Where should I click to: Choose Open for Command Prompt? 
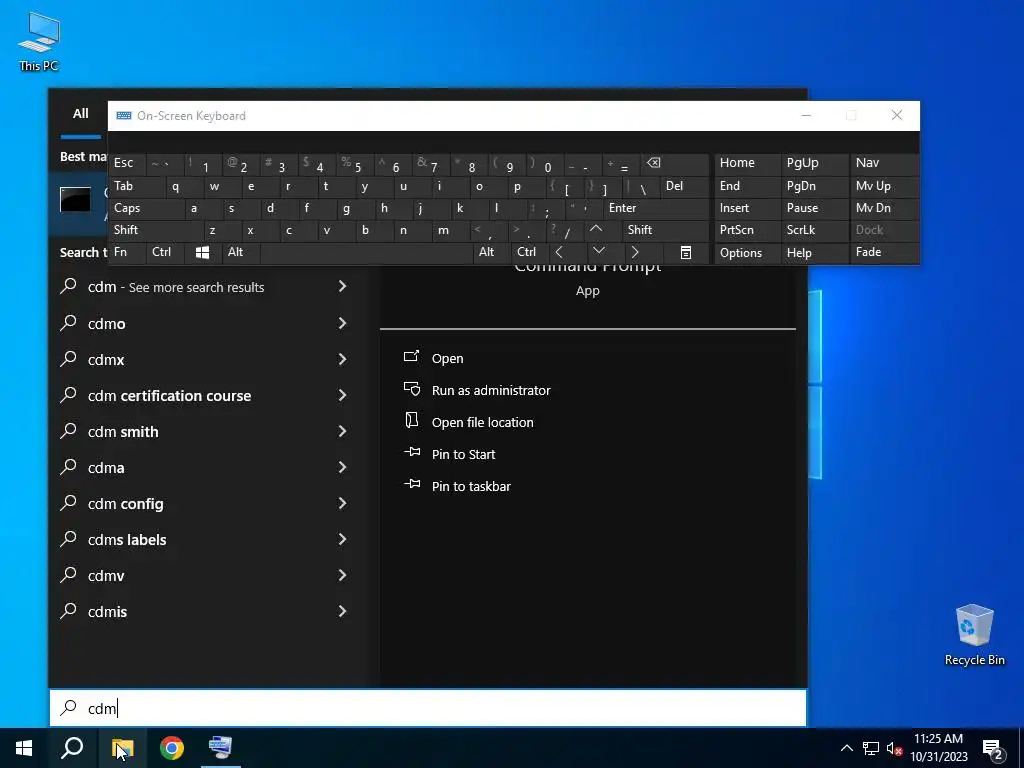tap(447, 359)
